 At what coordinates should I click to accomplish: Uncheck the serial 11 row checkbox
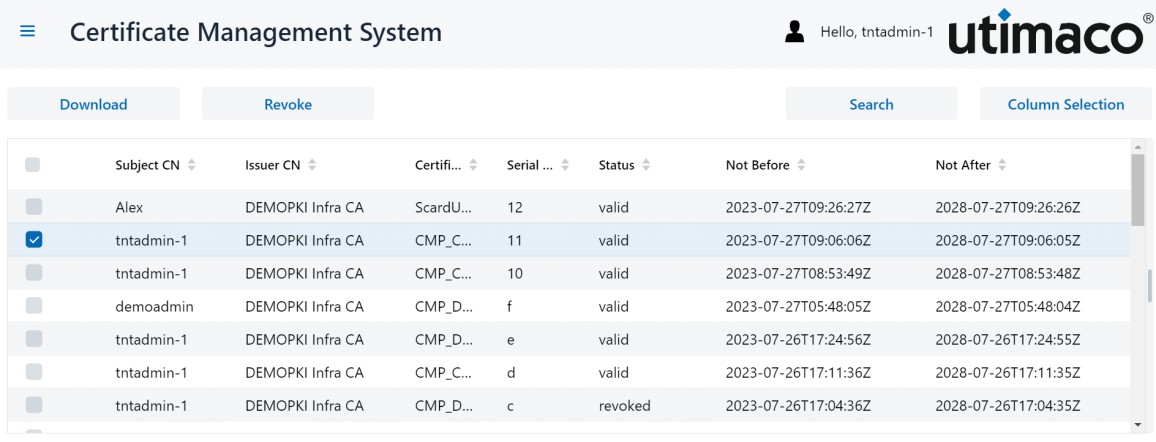[x=34, y=239]
